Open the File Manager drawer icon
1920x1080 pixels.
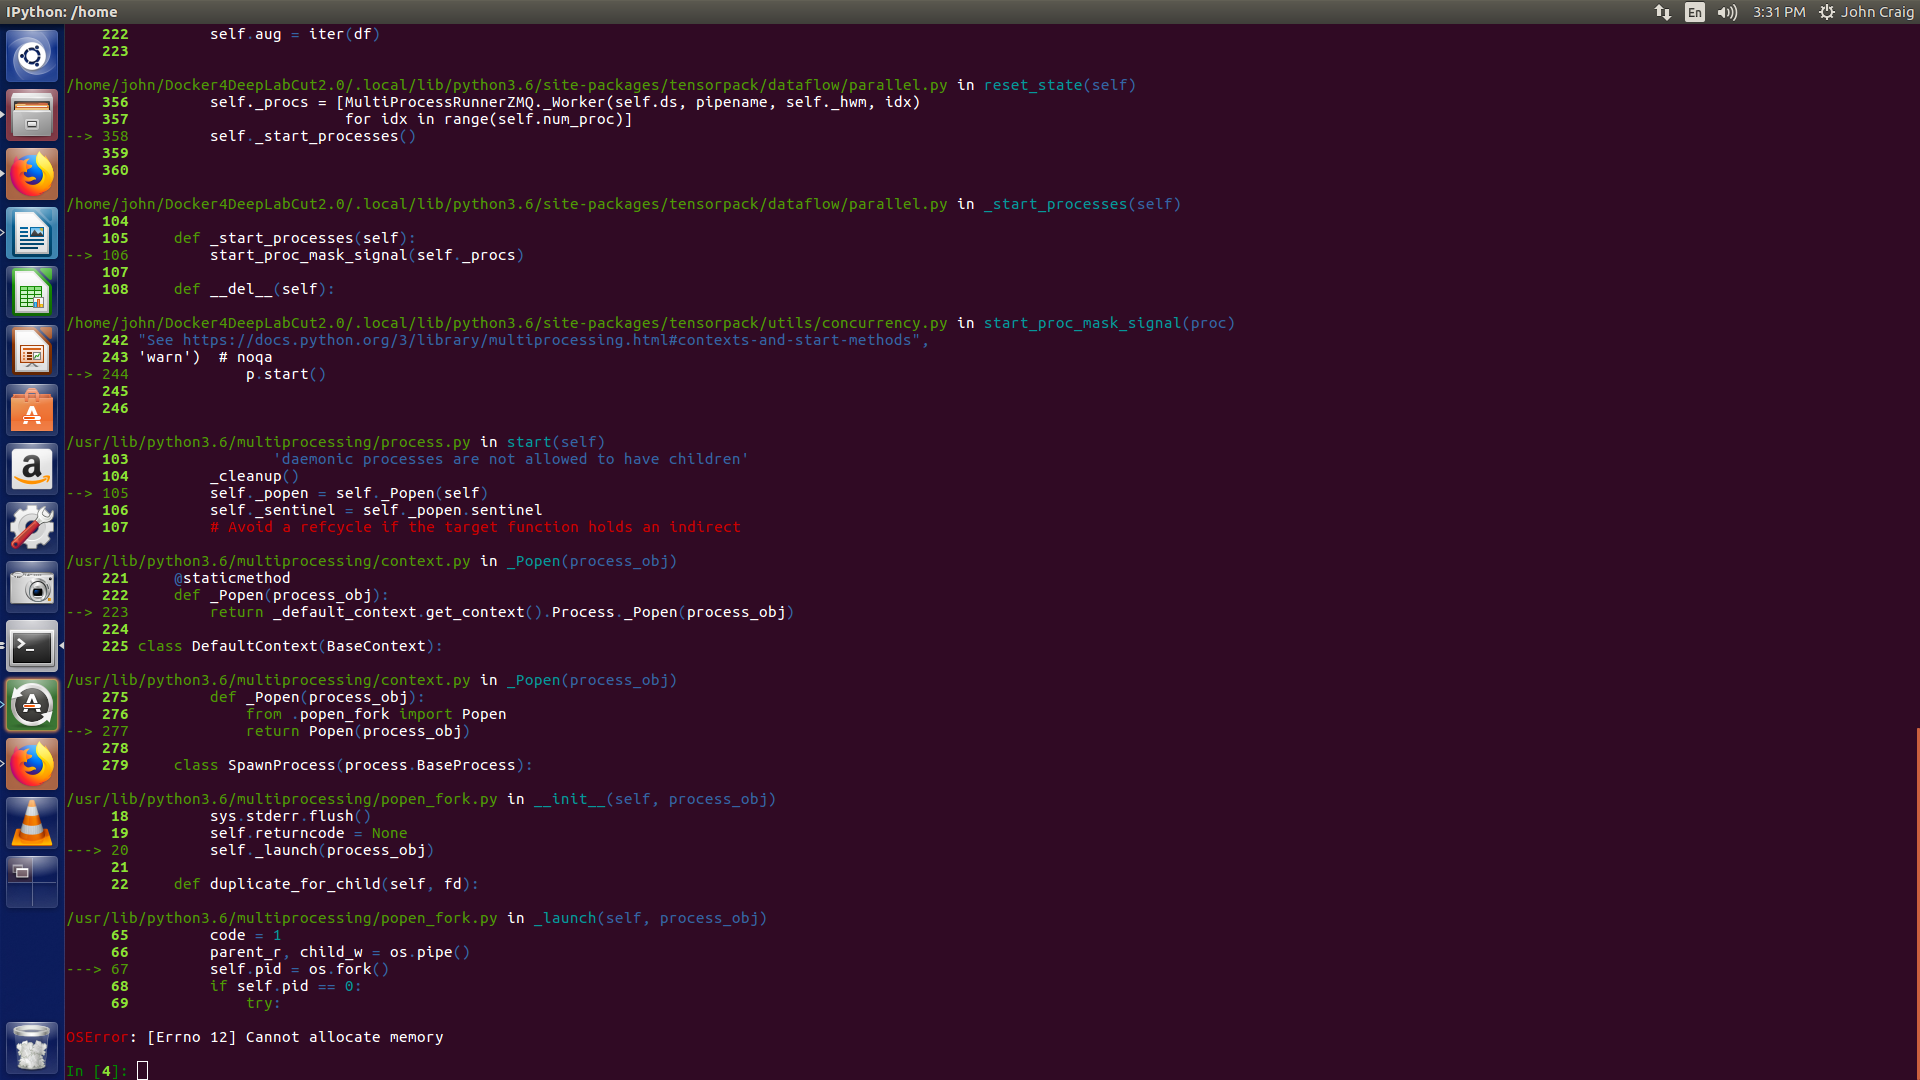pos(32,115)
